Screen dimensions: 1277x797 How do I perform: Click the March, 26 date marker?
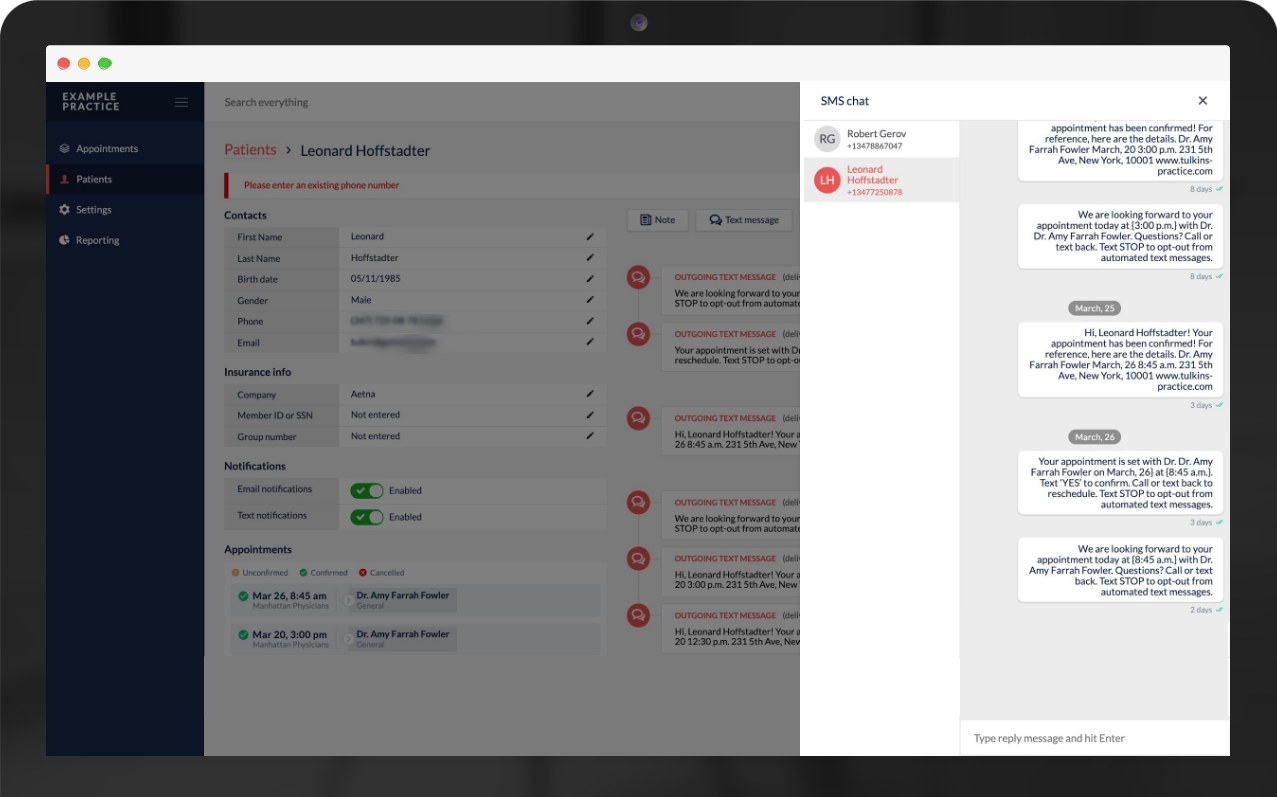(1095, 437)
